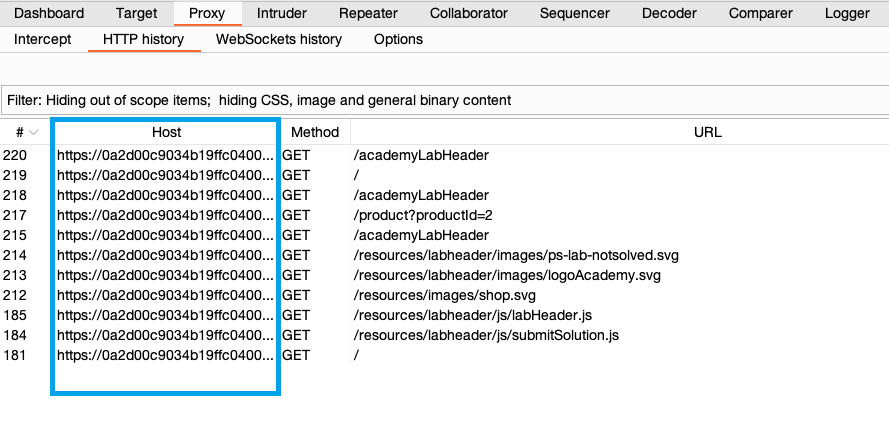Screen dimensions: 889x441
Task: Sort by the Method column header
Action: (315, 132)
